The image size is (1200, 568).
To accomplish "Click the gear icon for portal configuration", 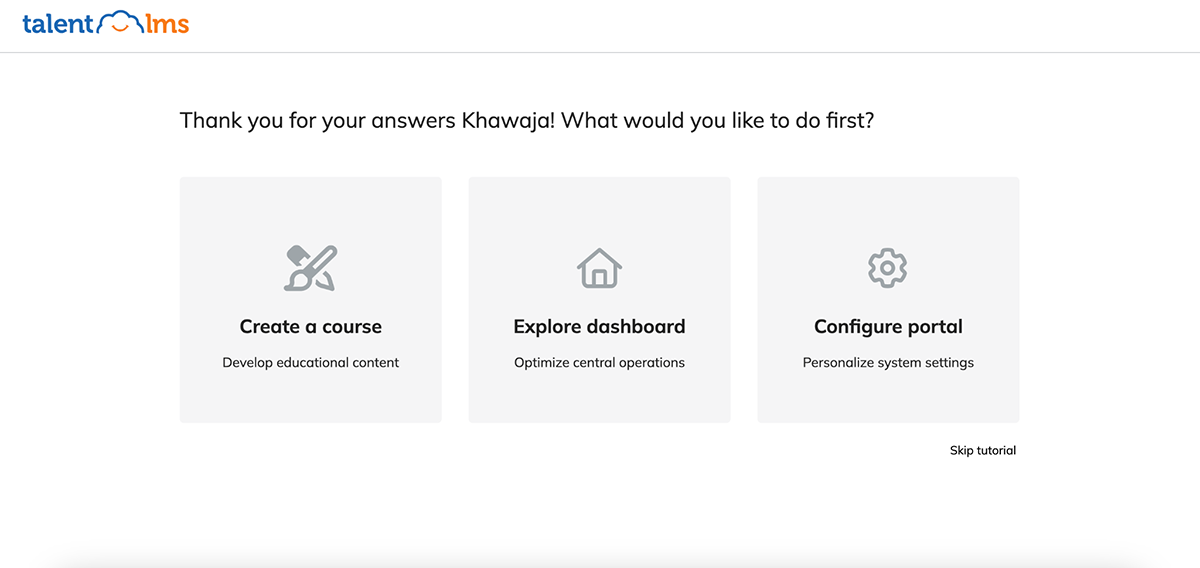I will click(887, 268).
